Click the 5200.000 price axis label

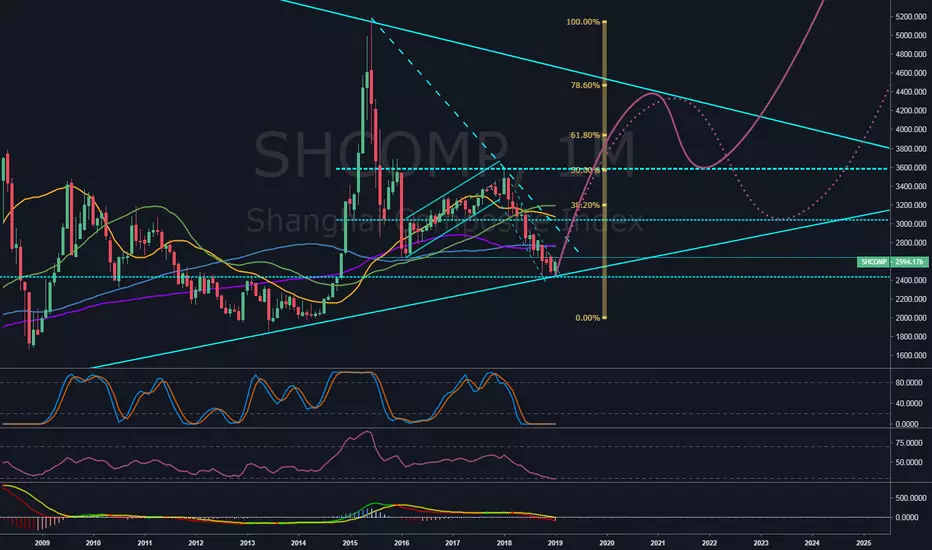tap(911, 17)
